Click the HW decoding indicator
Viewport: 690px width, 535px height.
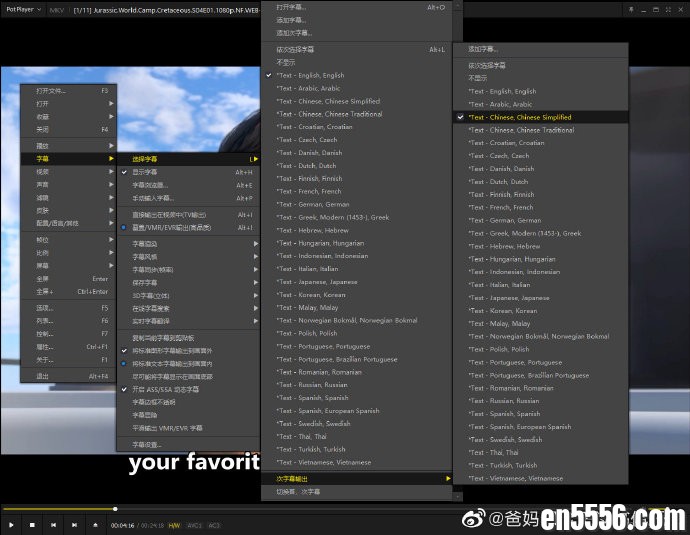click(174, 524)
